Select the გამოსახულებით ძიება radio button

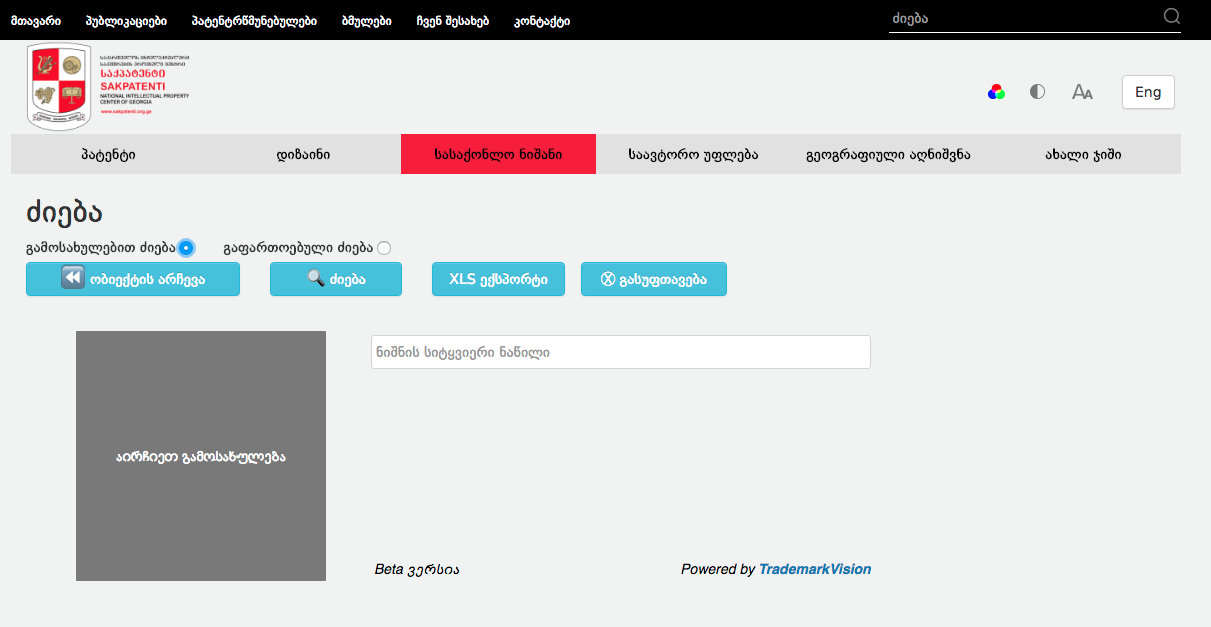[x=186, y=248]
